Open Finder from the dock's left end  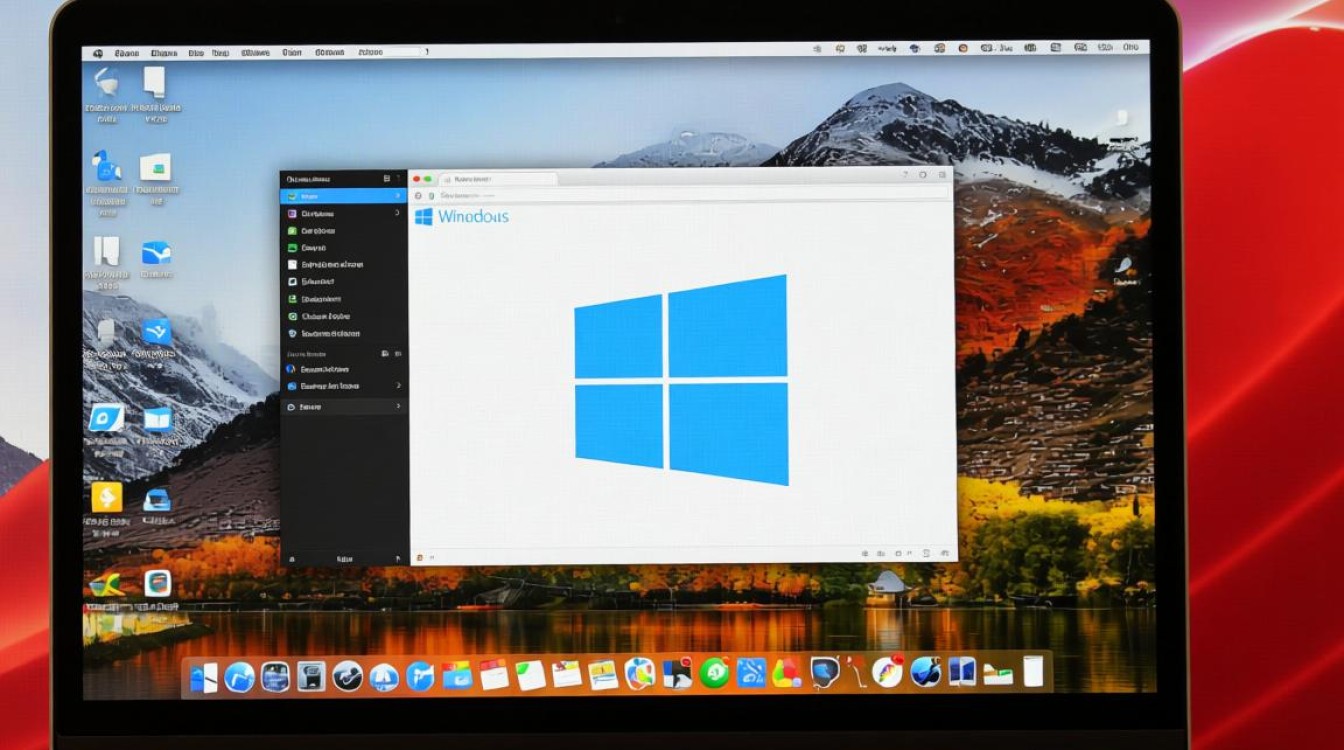204,677
